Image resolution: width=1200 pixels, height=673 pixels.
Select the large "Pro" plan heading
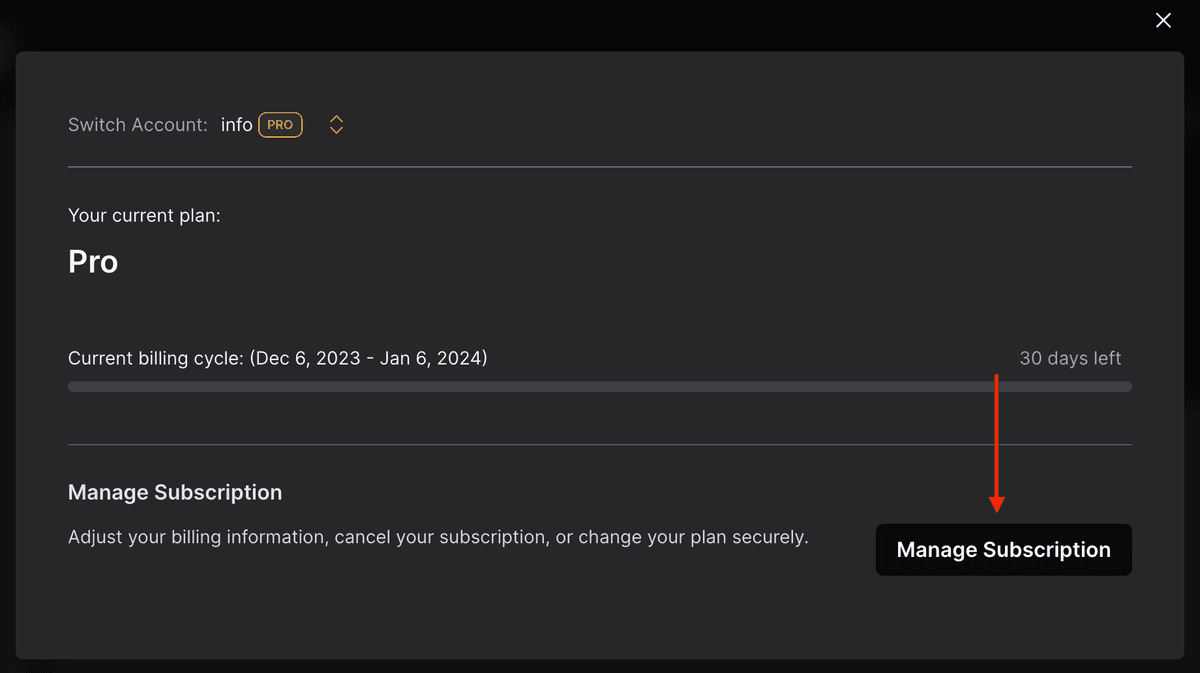[93, 262]
